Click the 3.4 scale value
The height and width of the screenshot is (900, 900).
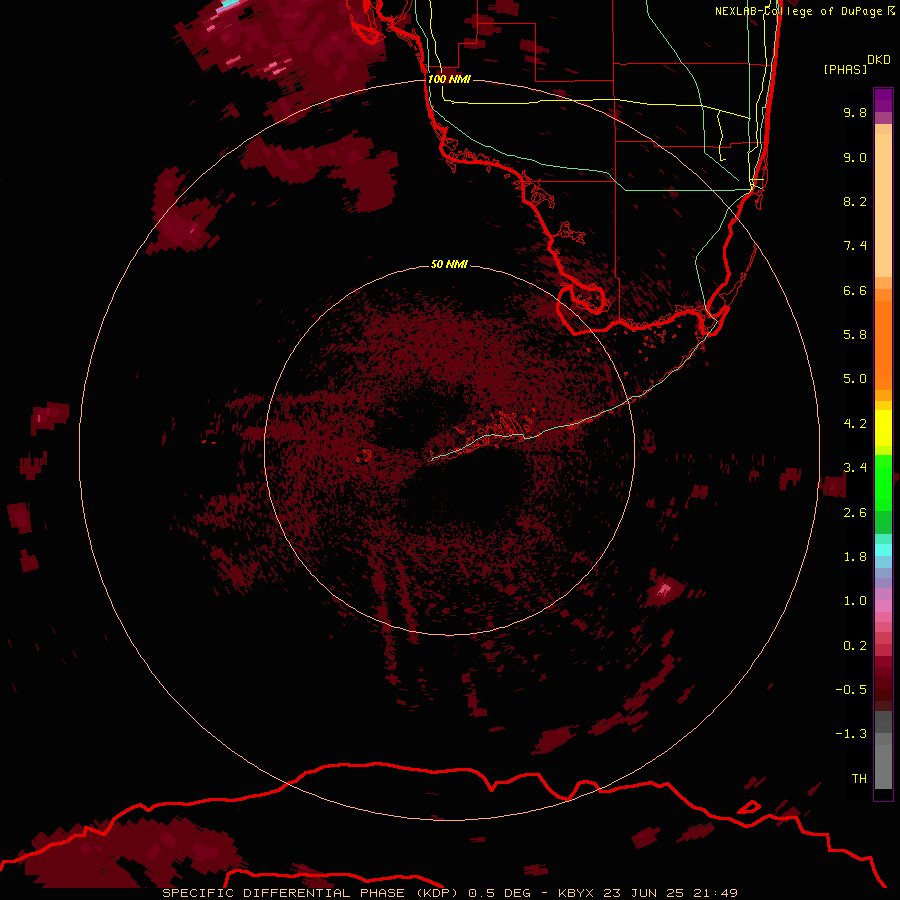click(x=855, y=468)
